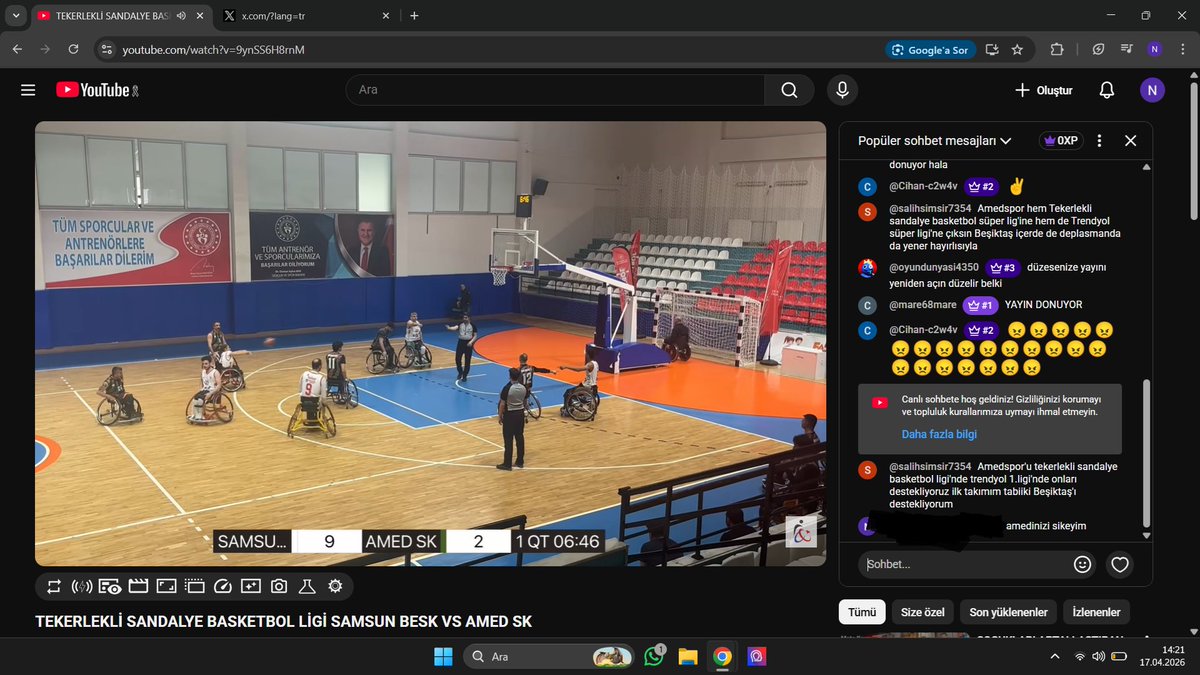
Task: Click the fit-to-window frame icon under player
Action: (166, 586)
